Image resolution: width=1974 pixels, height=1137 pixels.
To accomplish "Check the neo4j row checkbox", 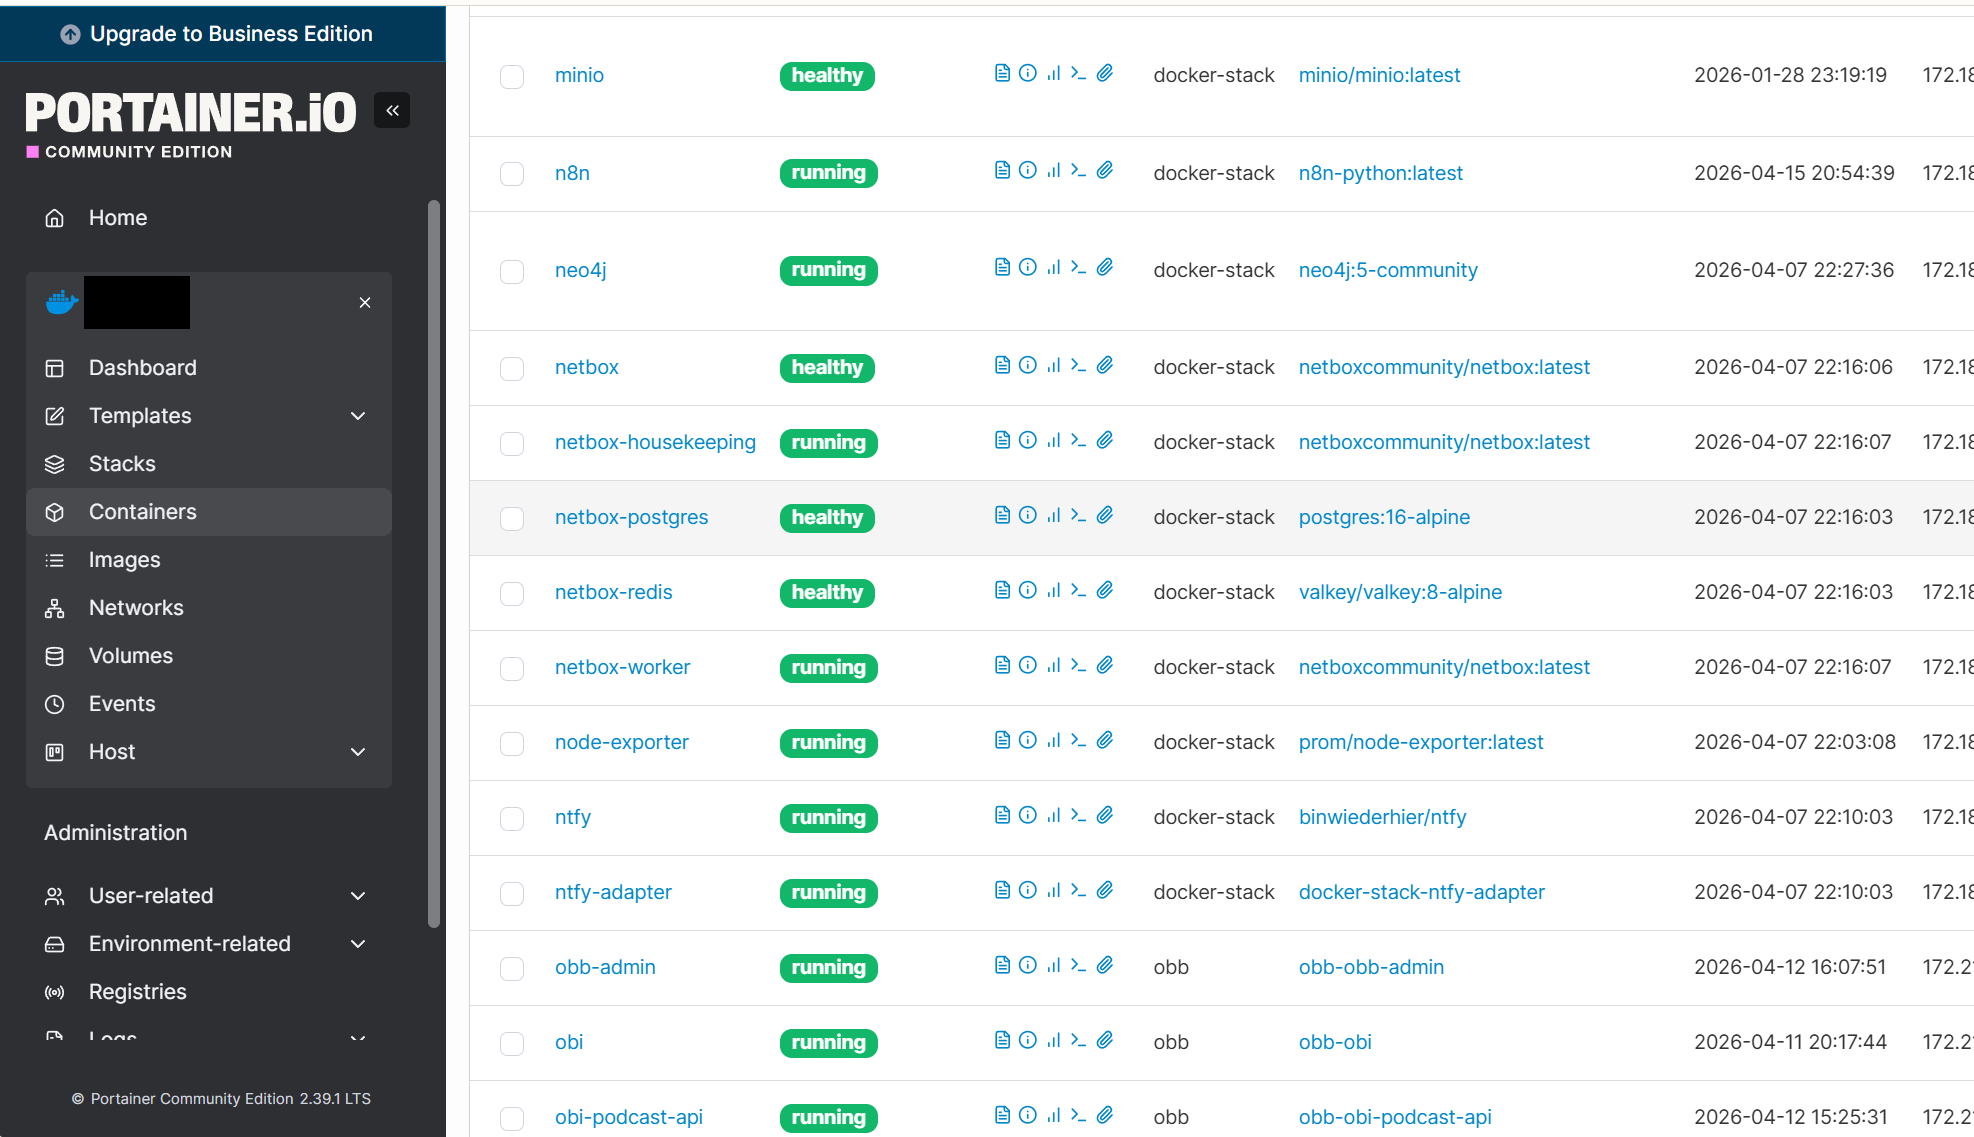I will click(512, 271).
